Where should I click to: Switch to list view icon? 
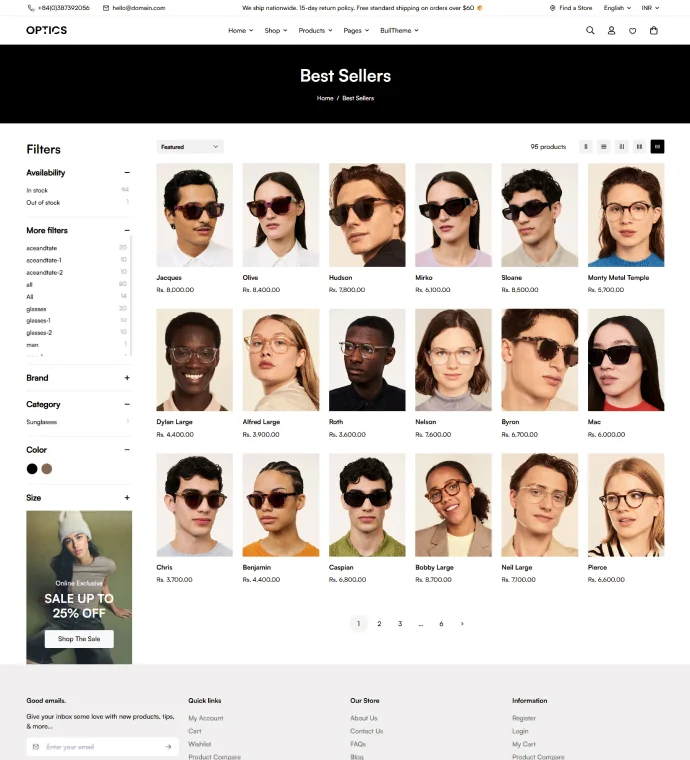point(604,146)
